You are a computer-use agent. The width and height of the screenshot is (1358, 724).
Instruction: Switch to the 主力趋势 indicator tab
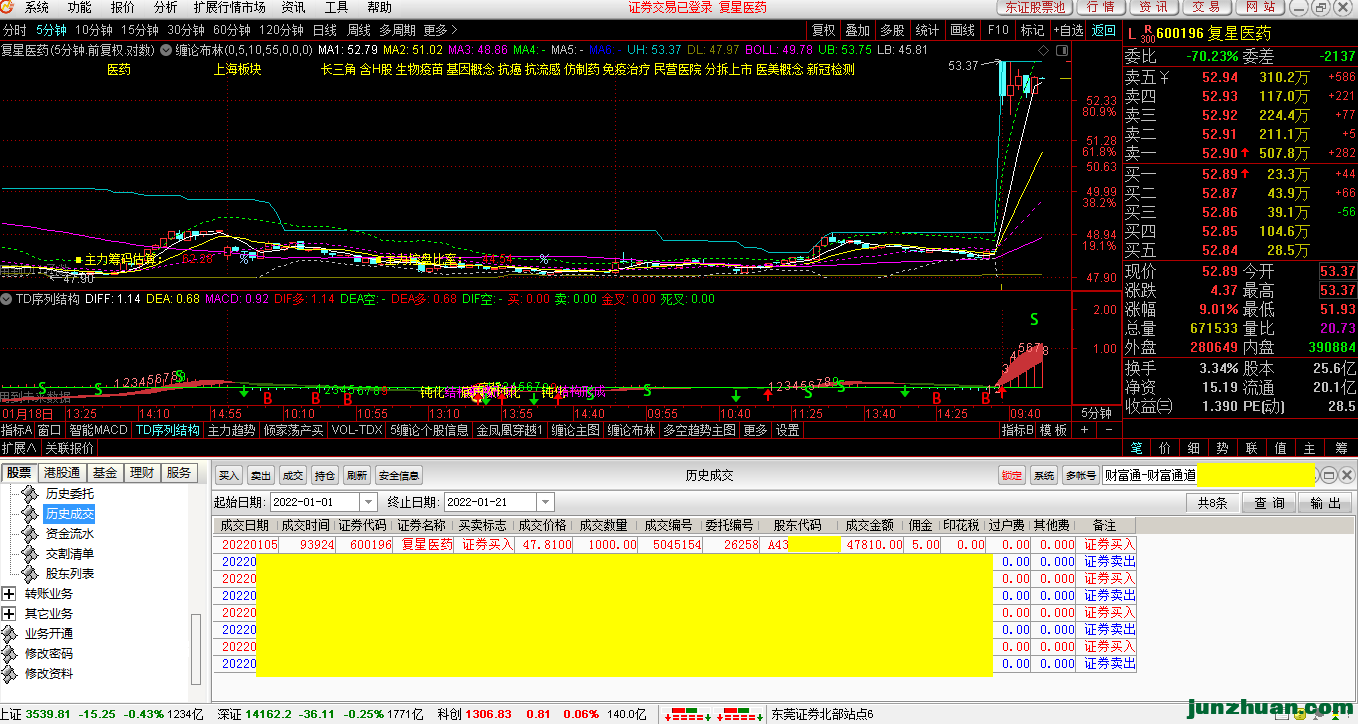point(232,430)
